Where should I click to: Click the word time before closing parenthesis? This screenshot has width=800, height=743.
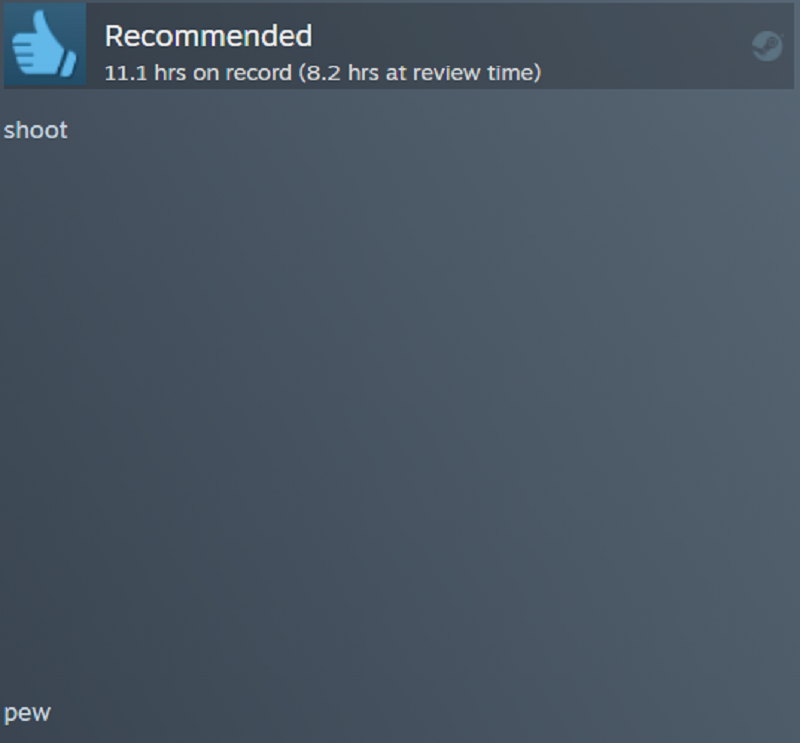[x=510, y=73]
